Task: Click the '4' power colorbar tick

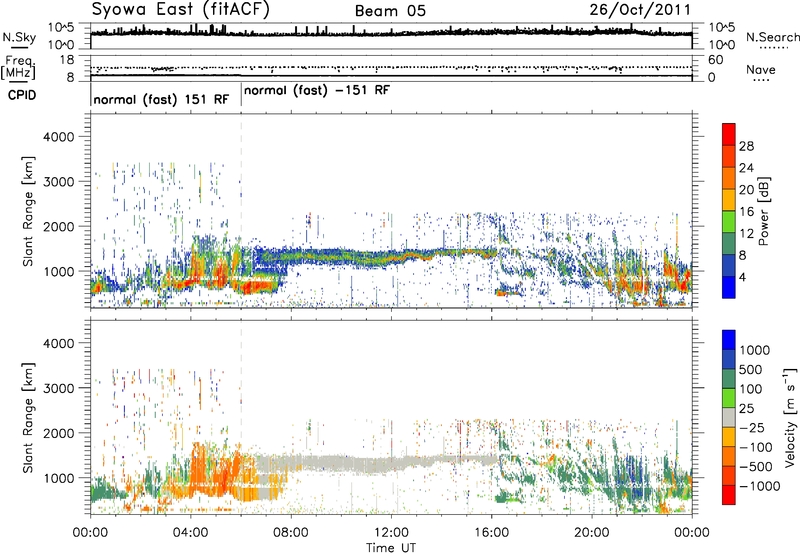Action: (742, 277)
